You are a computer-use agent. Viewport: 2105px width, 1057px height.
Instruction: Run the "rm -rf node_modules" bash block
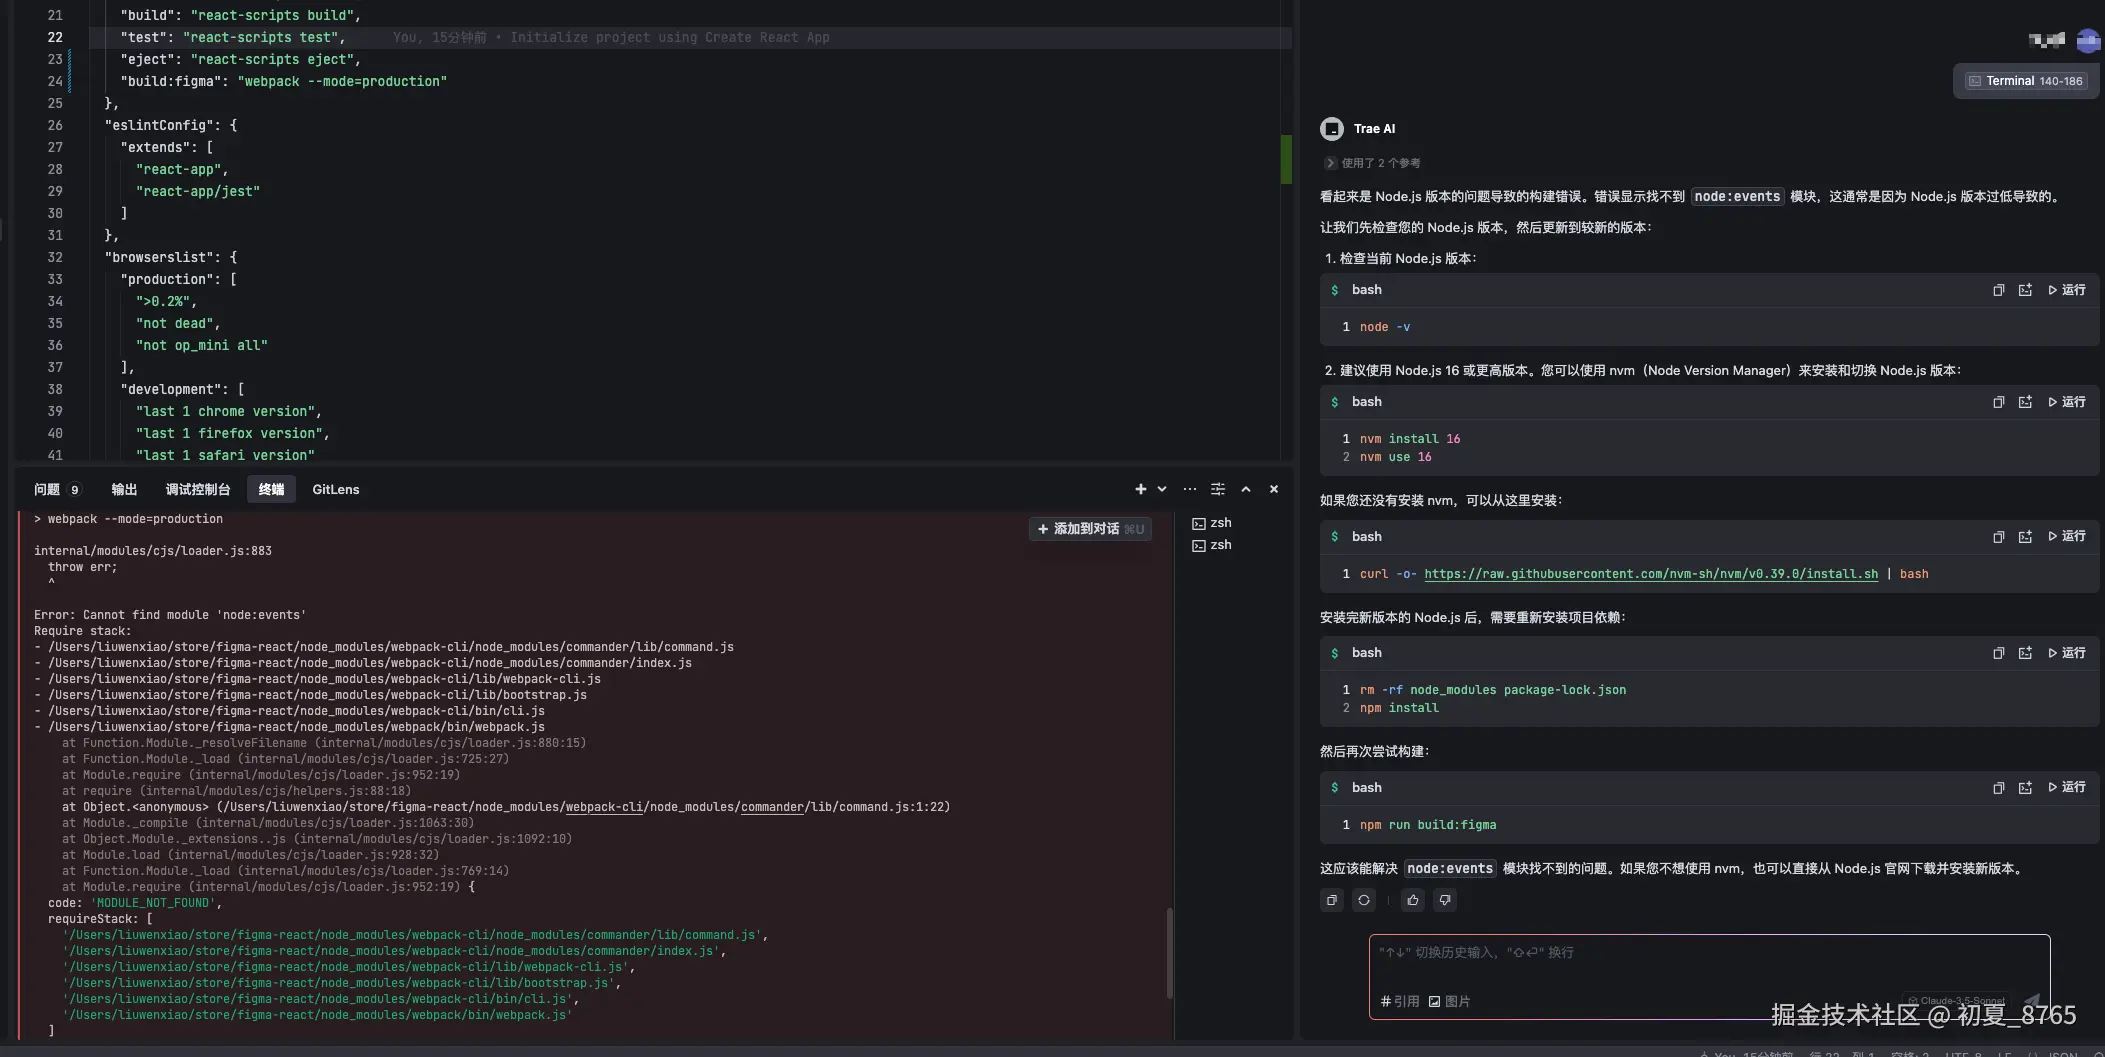2067,653
